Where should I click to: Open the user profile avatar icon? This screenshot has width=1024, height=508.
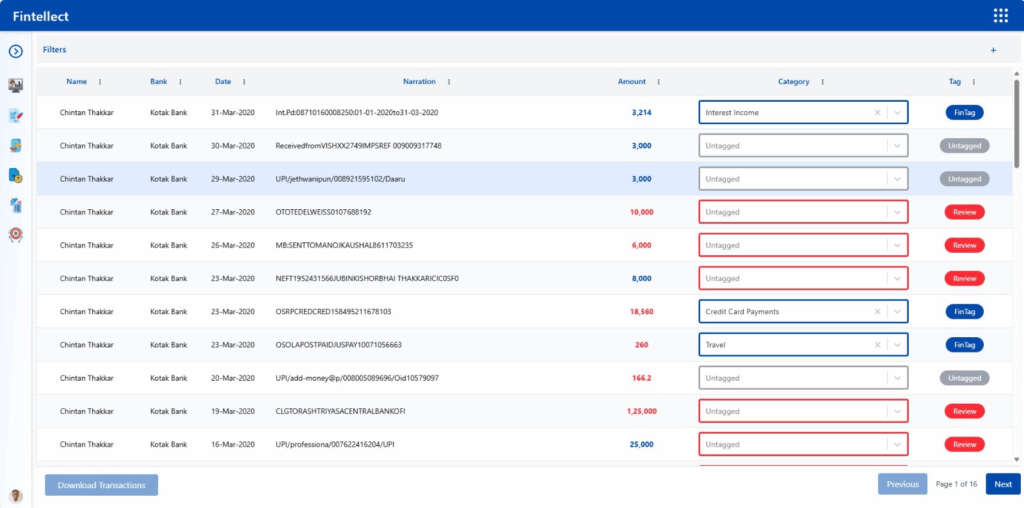pos(16,496)
